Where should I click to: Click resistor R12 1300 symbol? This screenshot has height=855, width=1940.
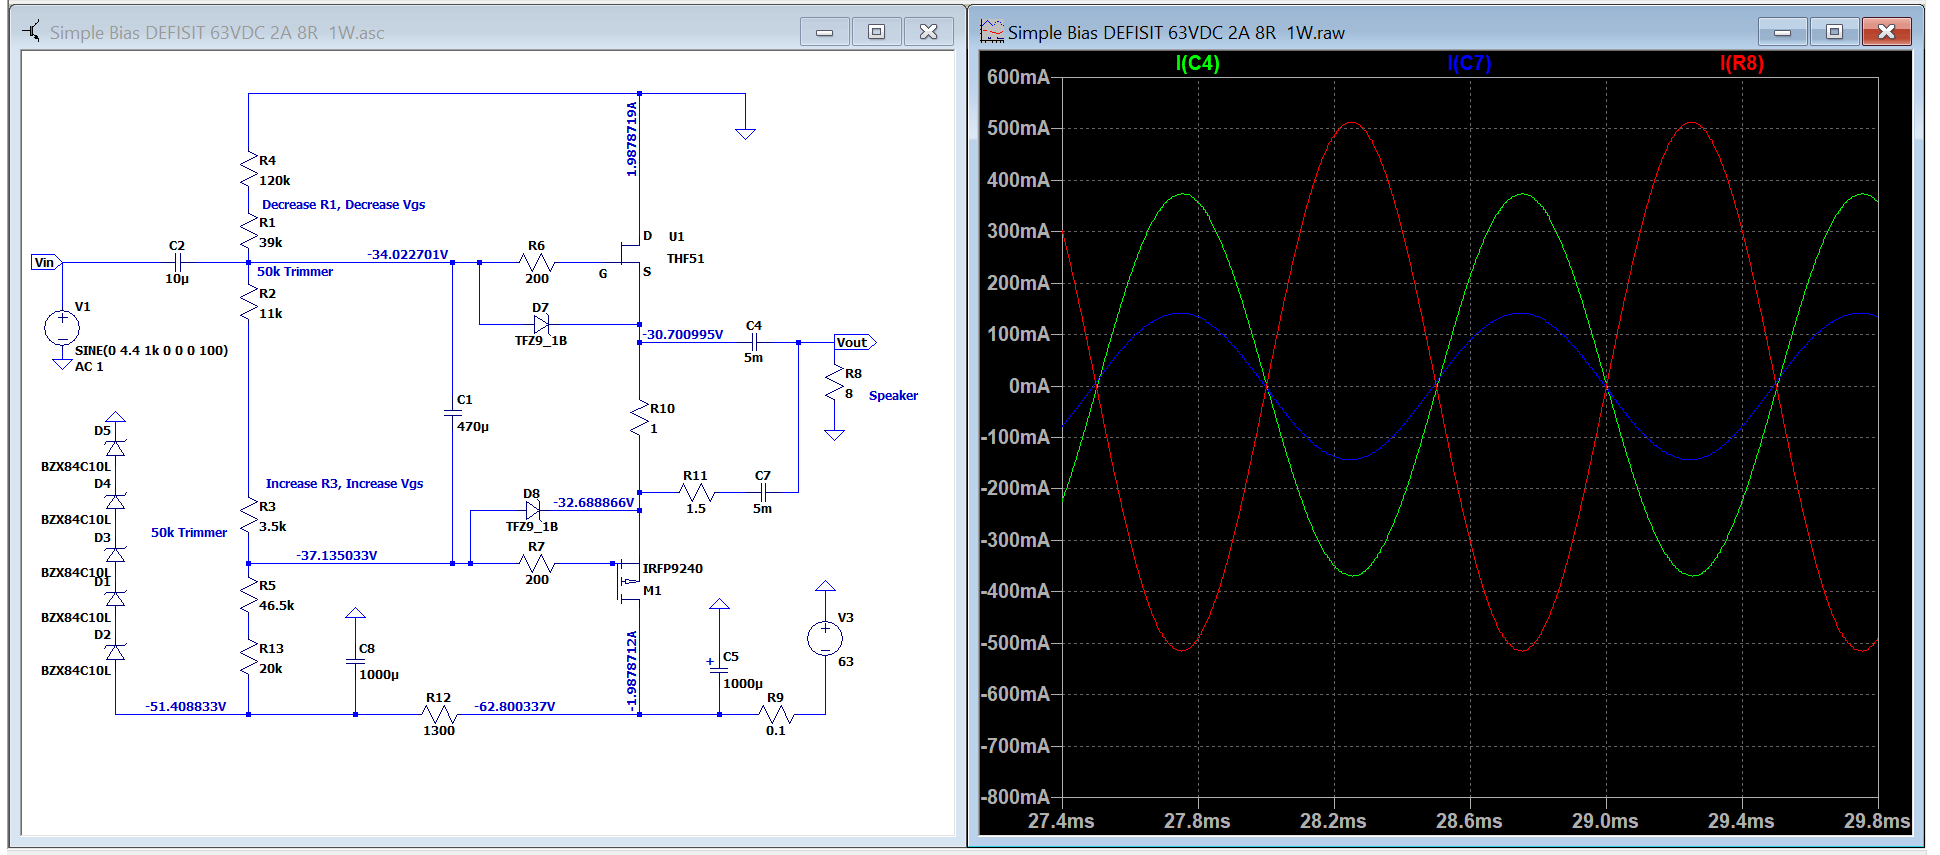(439, 714)
